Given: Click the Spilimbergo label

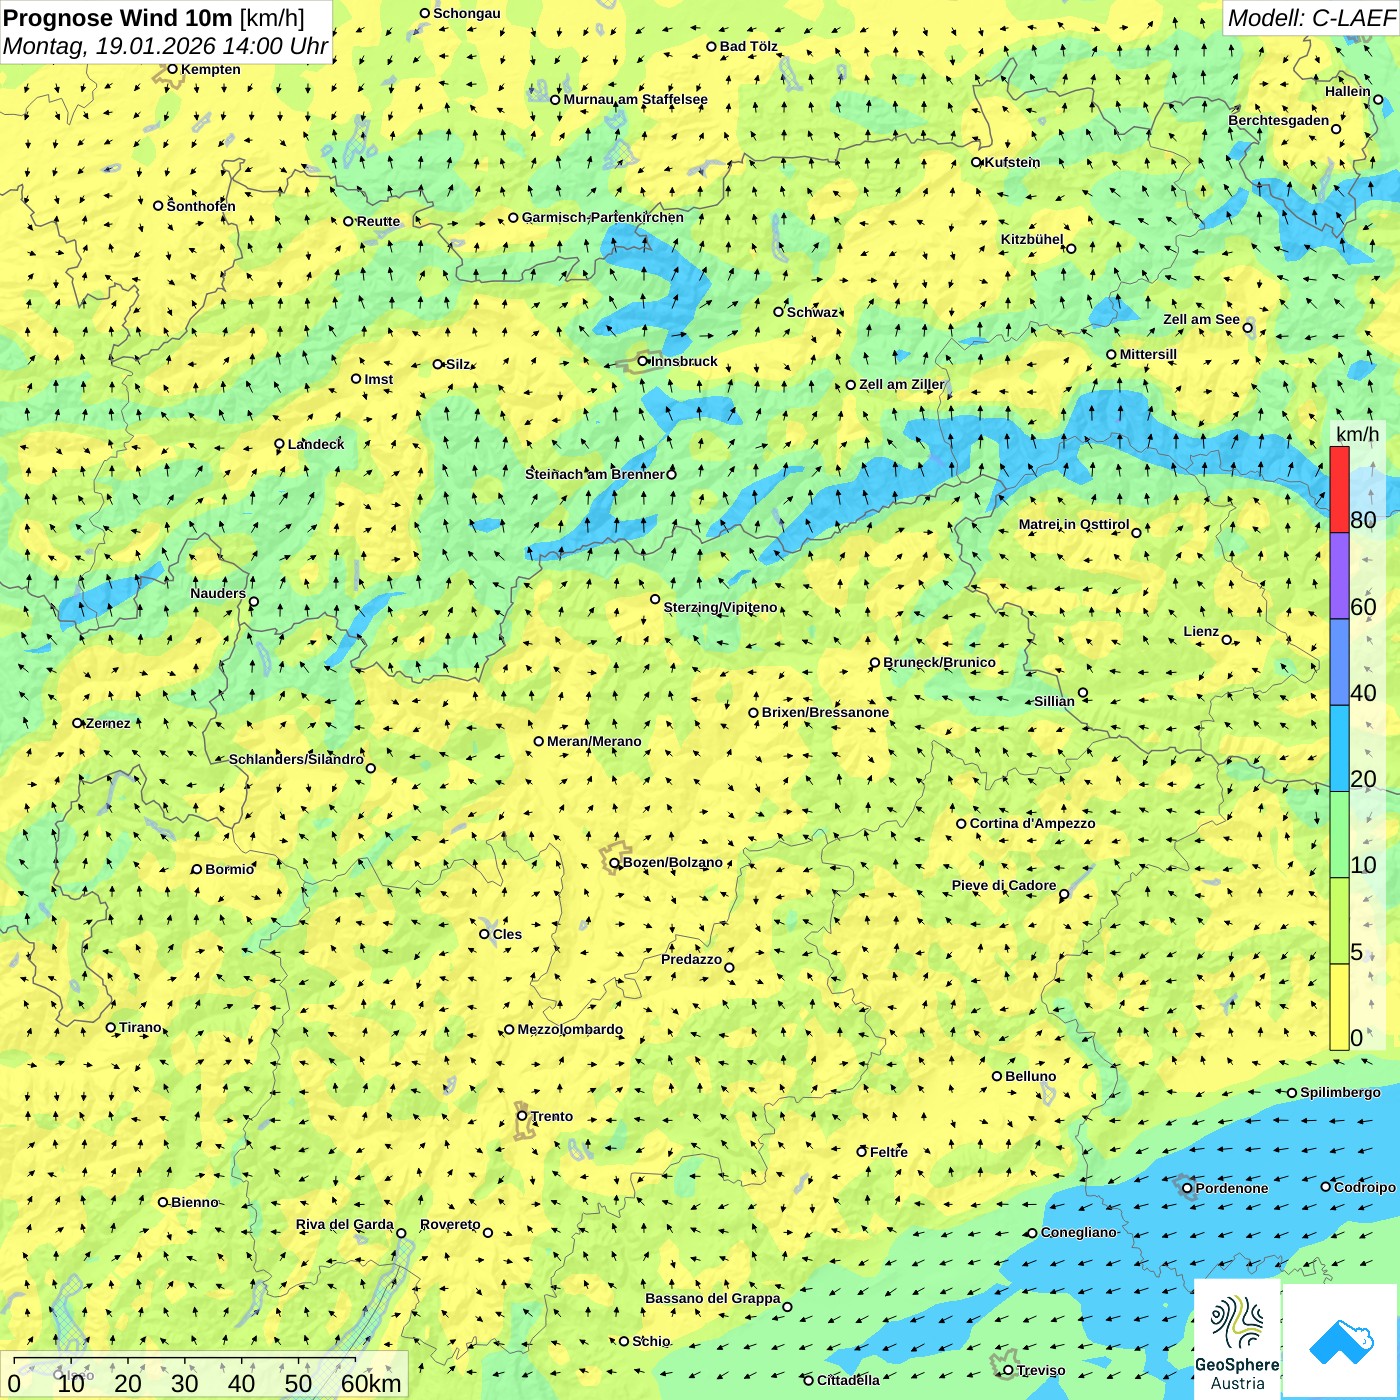Looking at the screenshot, I should pos(1340,1092).
